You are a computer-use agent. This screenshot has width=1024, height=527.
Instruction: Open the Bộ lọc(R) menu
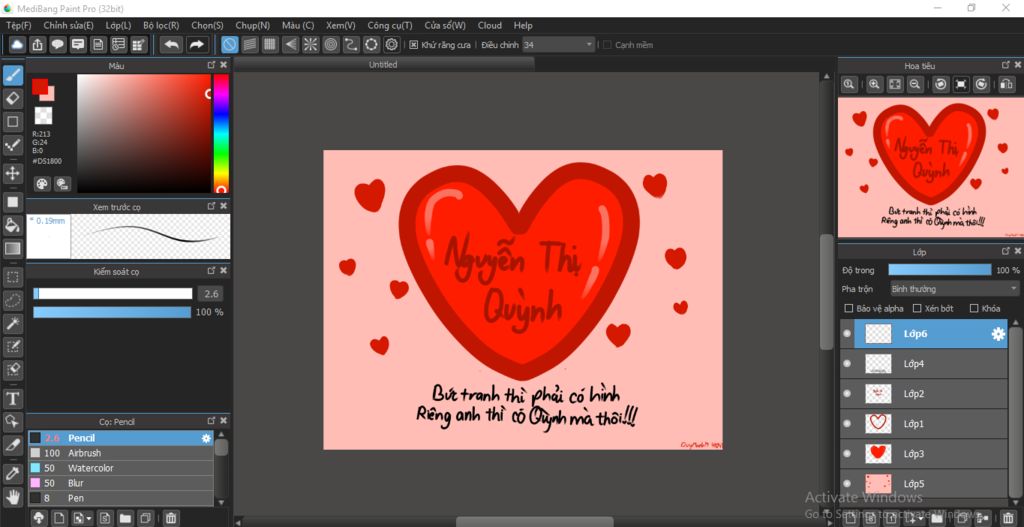[161, 25]
